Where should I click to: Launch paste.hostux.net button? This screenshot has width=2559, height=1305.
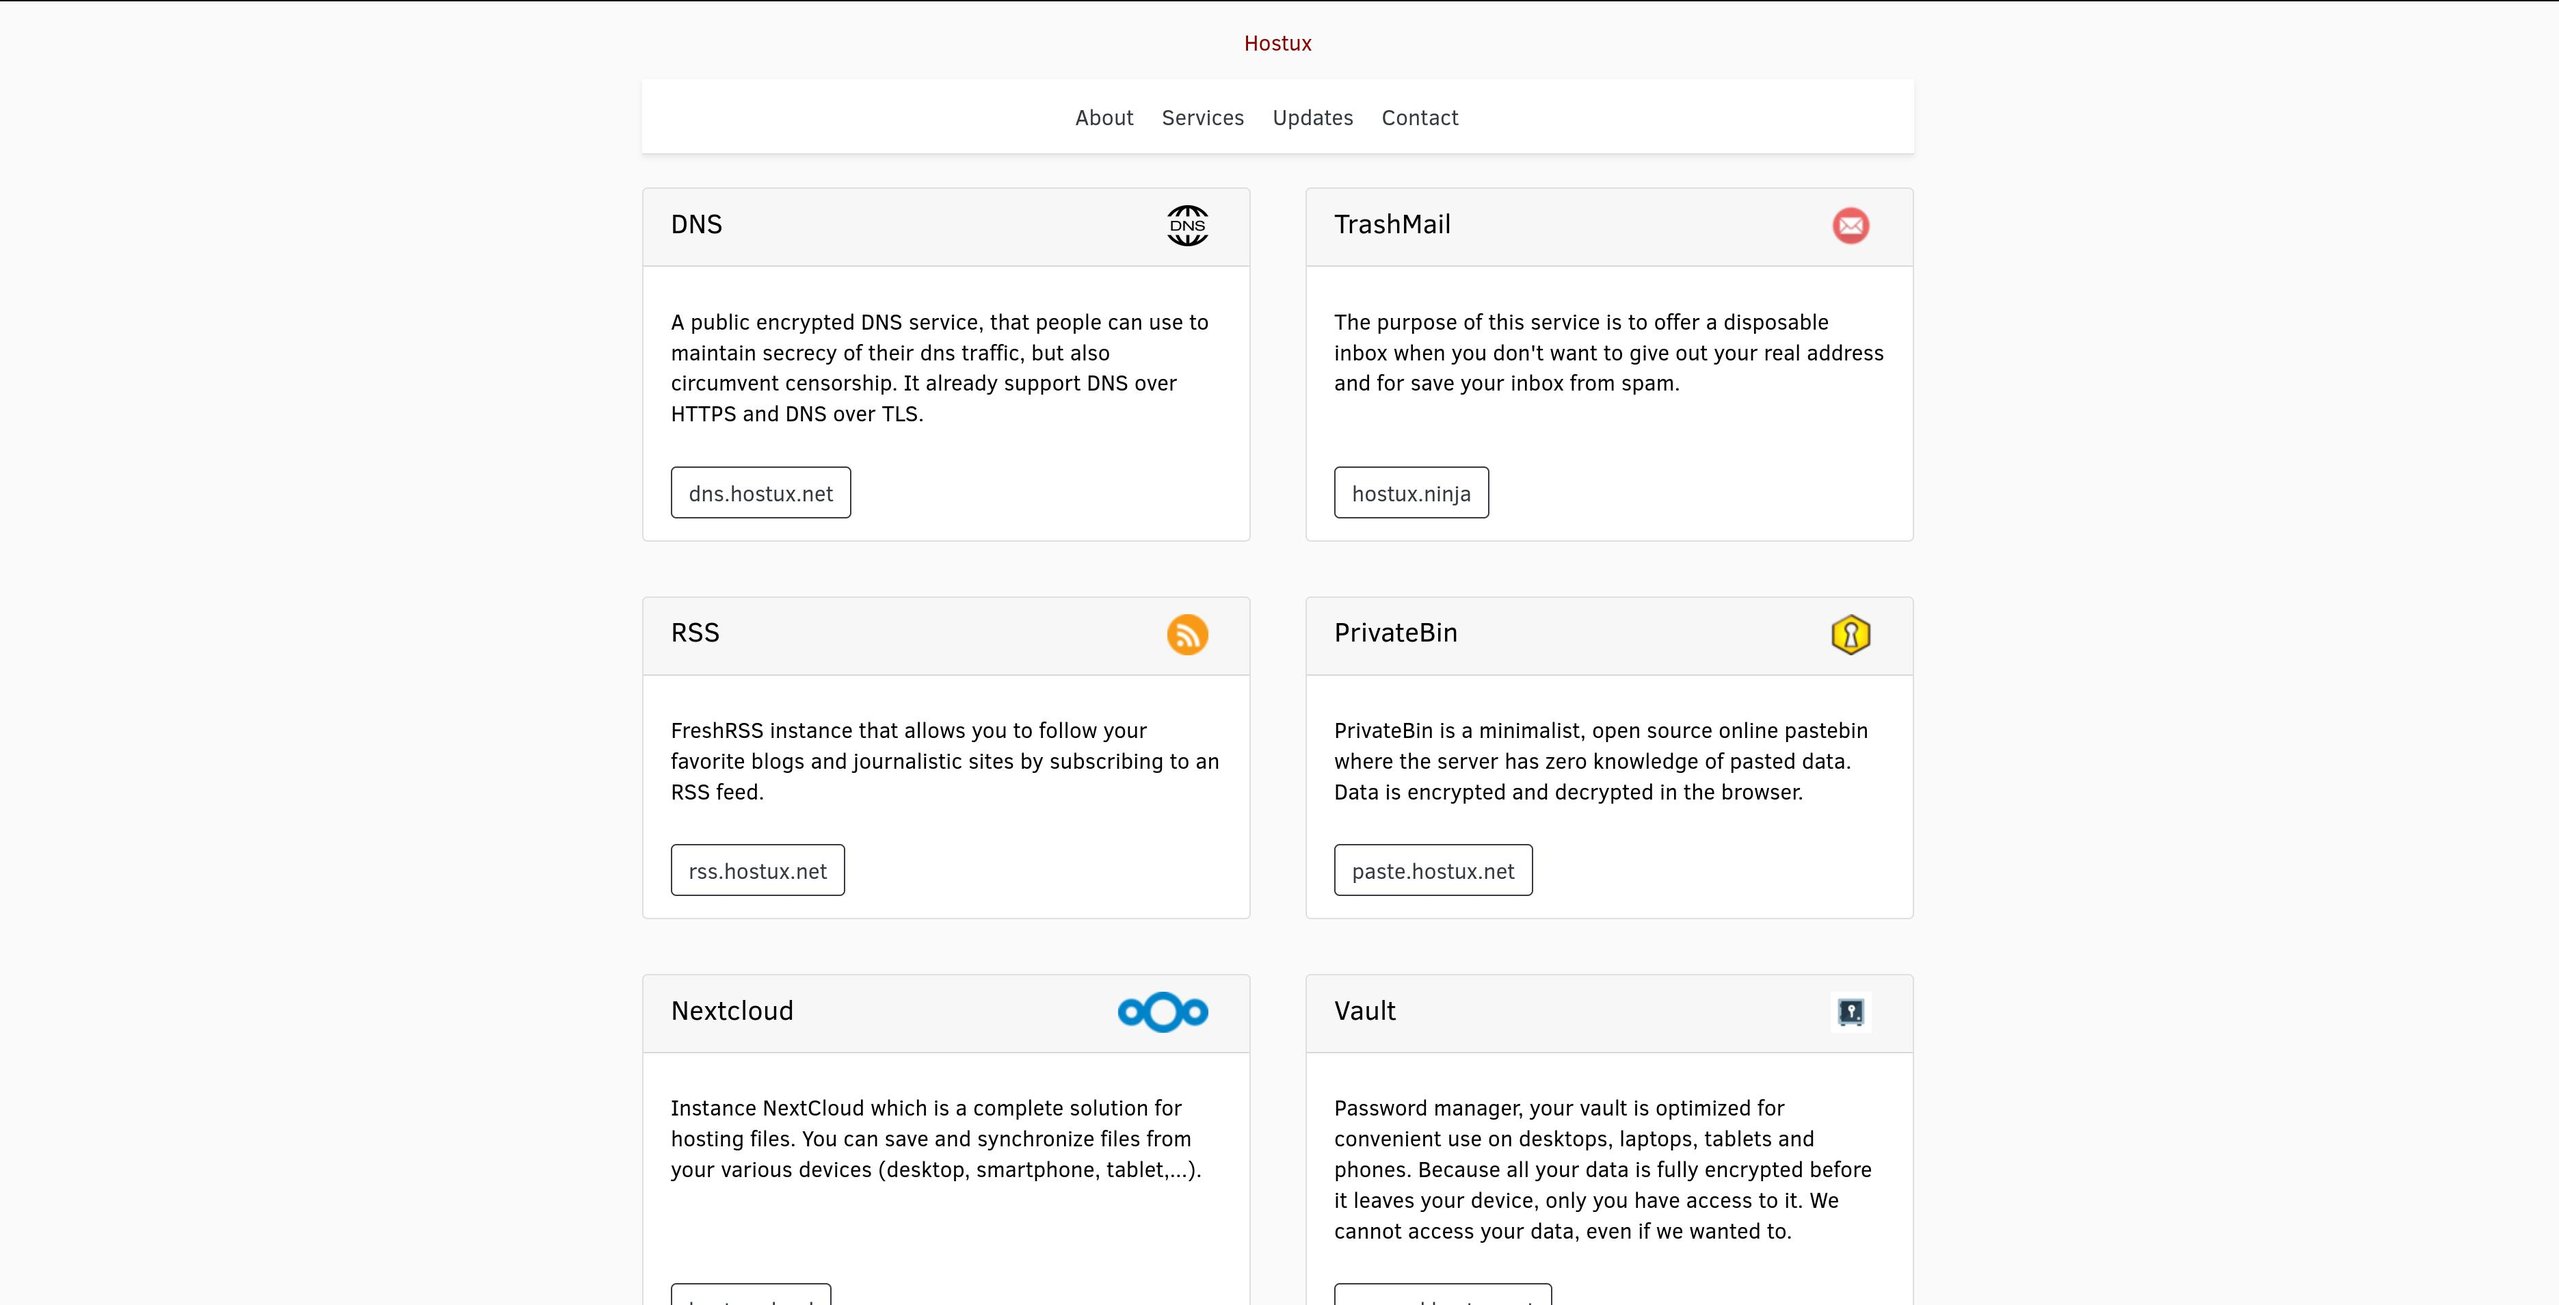pyautogui.click(x=1432, y=871)
